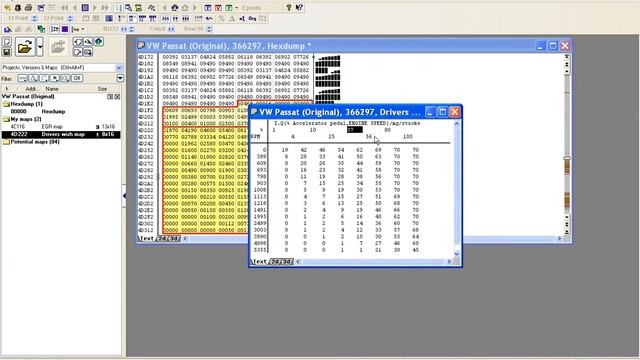Toggle the first filter button beside Filter label
640x360 pixels.
tap(23, 78)
